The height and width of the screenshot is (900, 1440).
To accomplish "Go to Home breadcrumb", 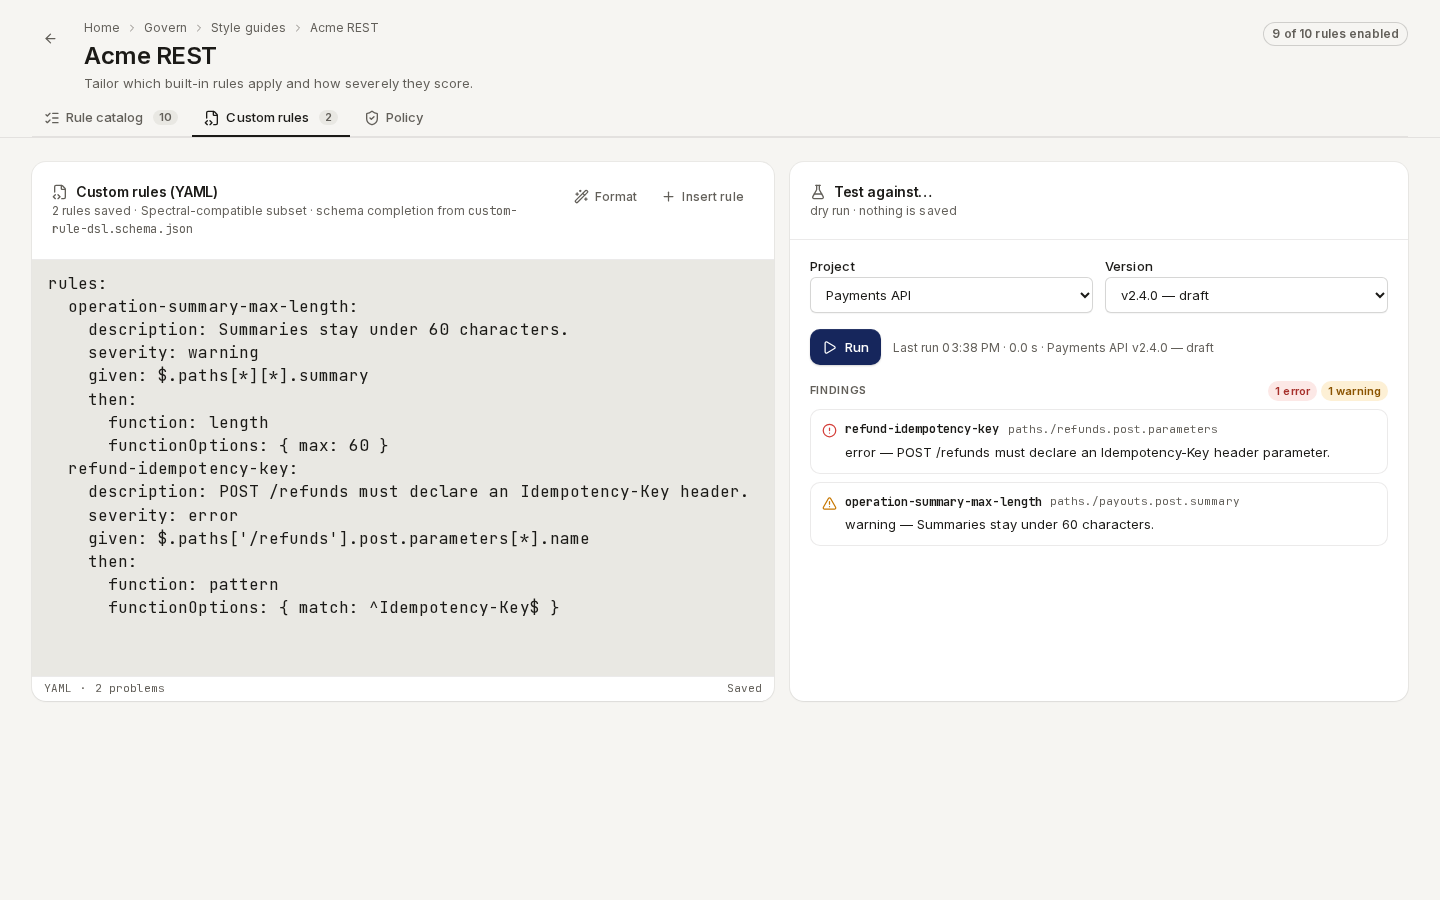I will click(x=102, y=28).
